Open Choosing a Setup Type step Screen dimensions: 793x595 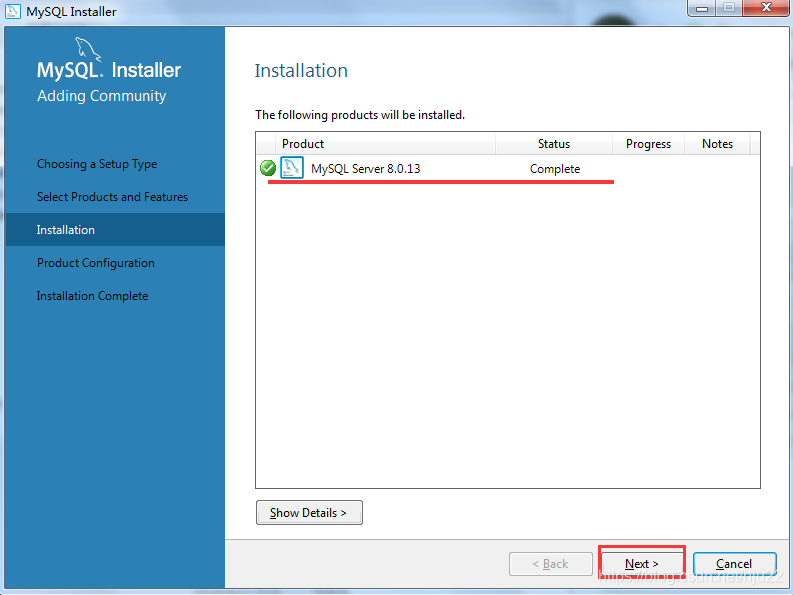point(97,164)
